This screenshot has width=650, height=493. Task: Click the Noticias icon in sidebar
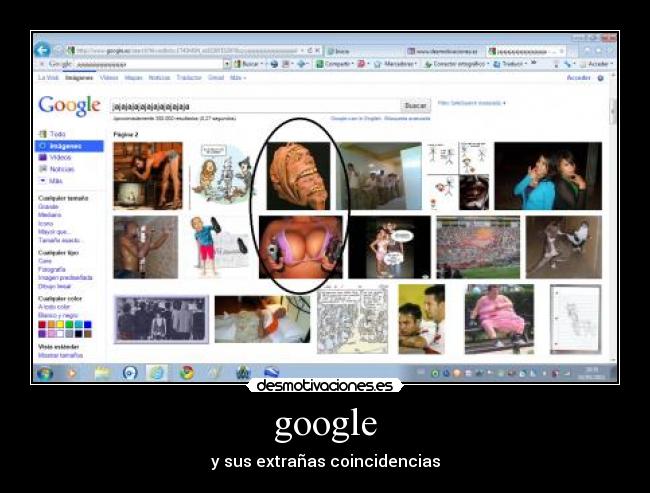42,169
